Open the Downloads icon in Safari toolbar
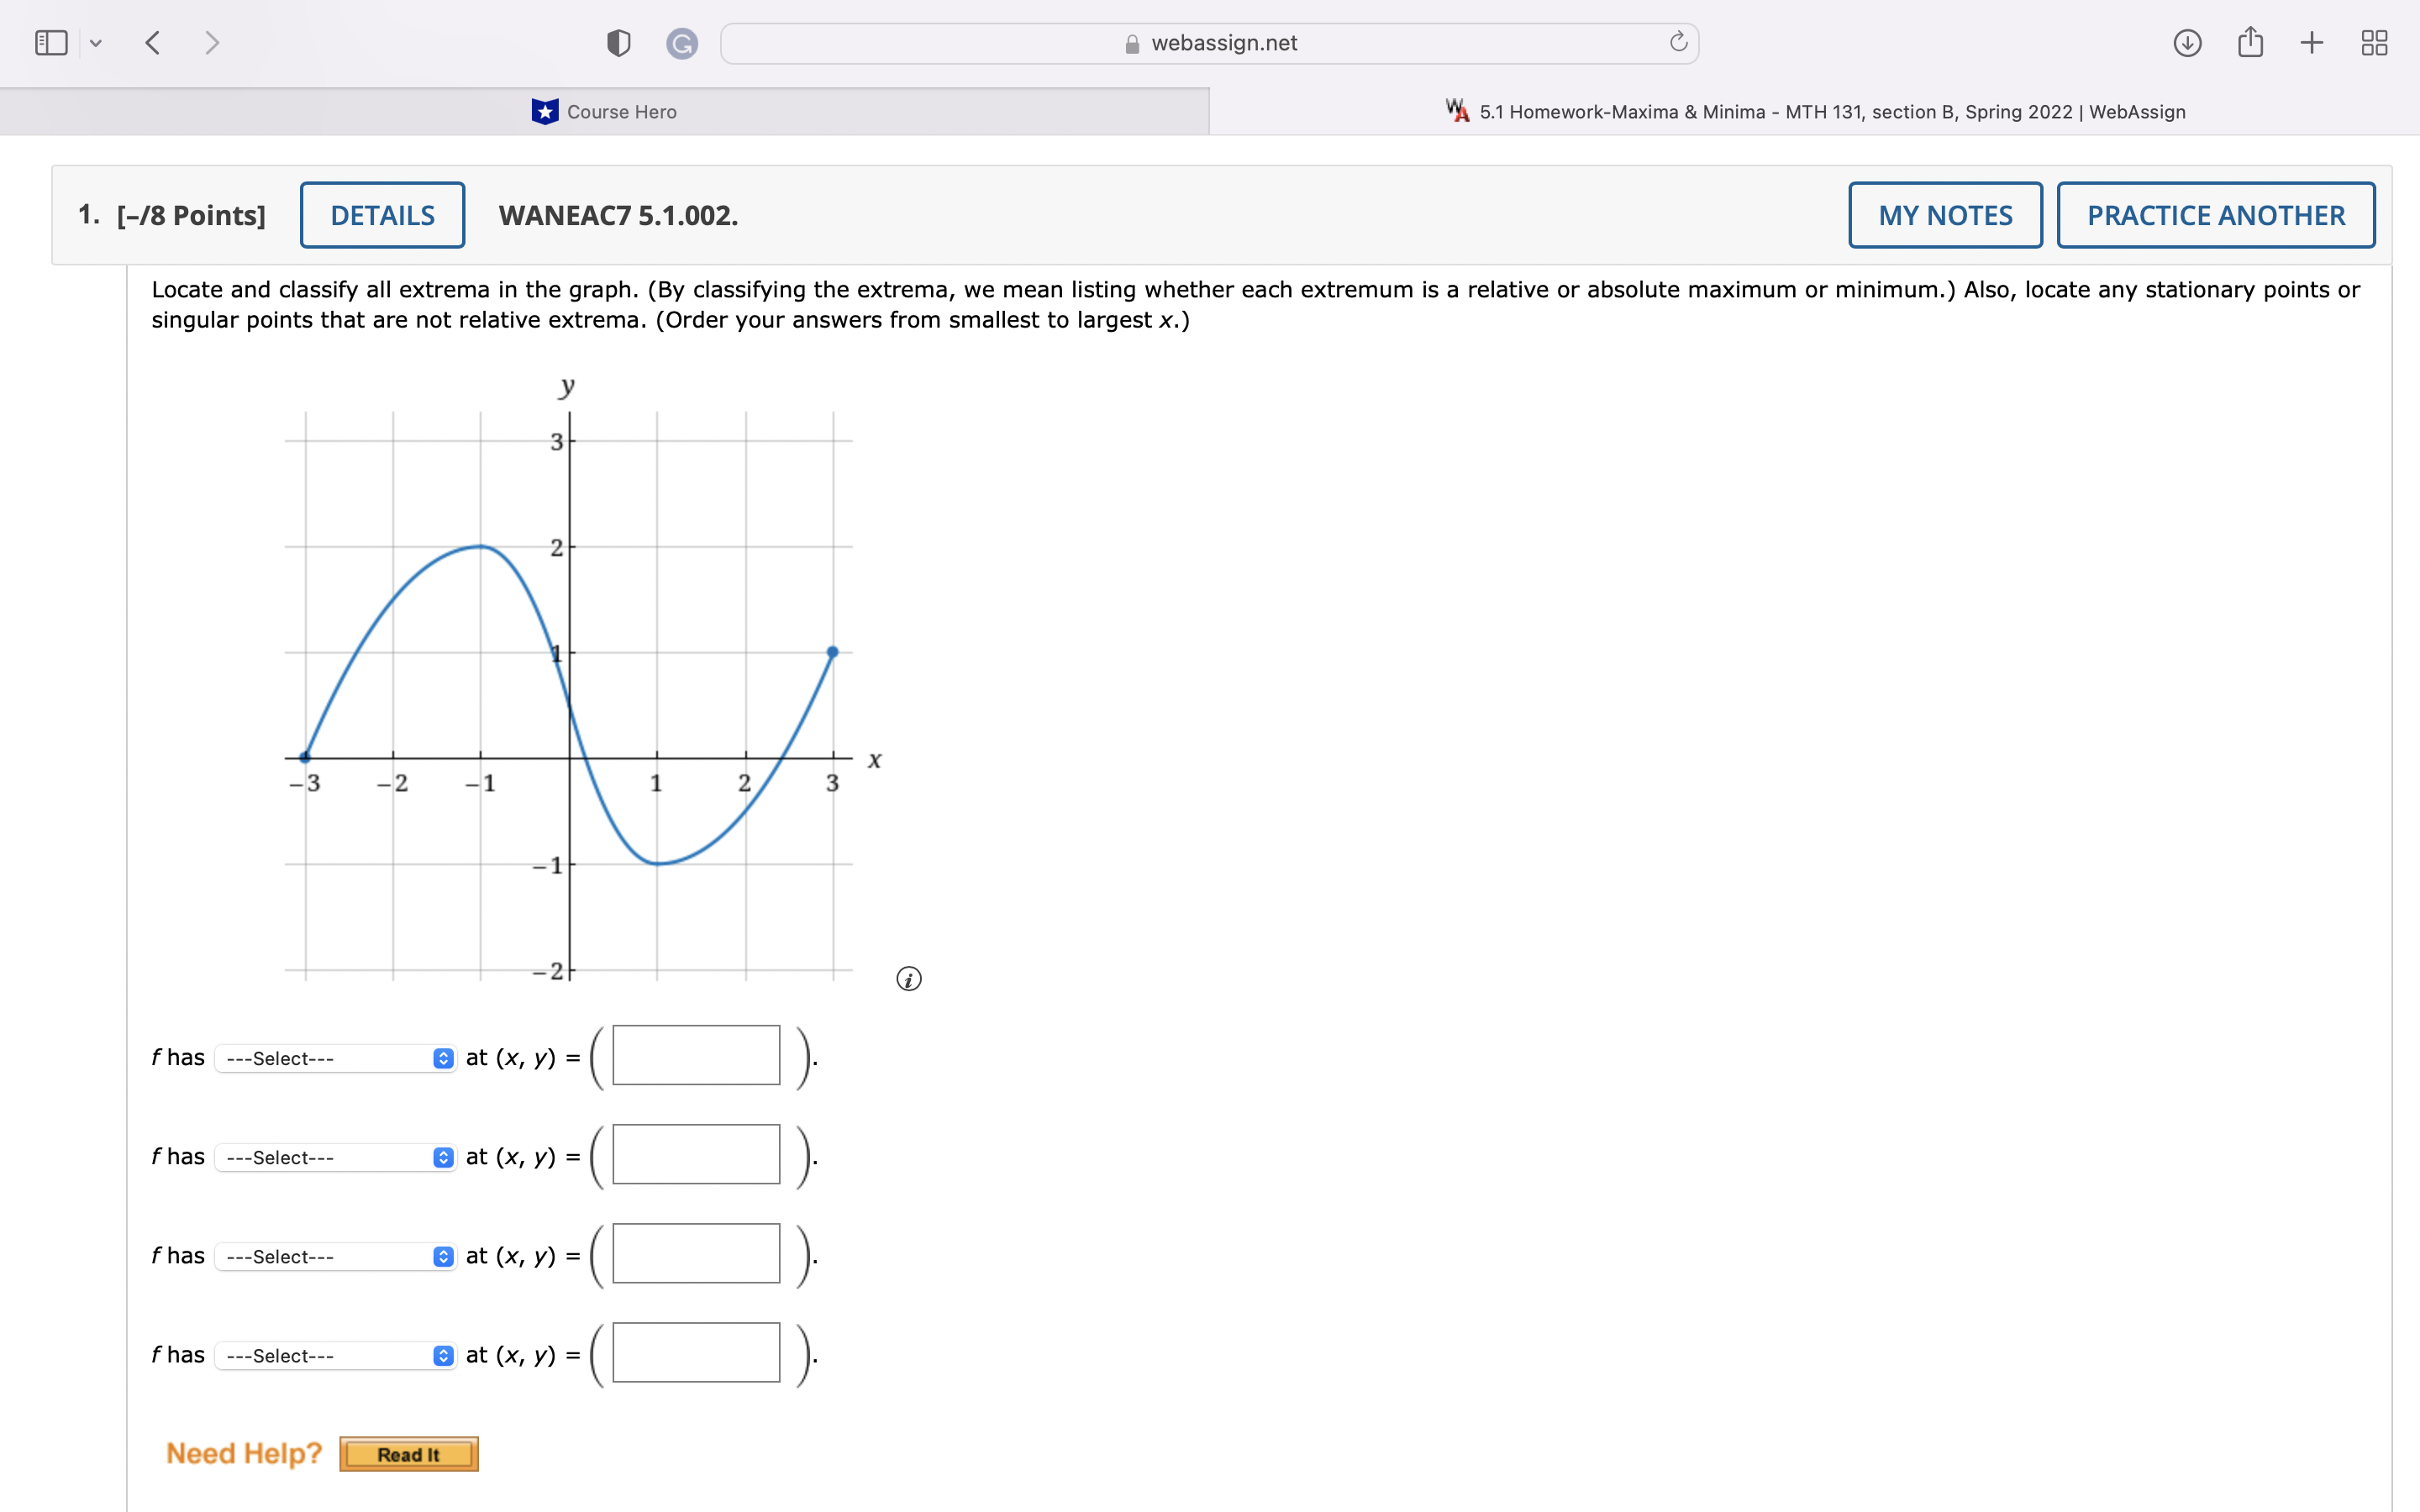Screen dimensions: 2420x1512 2187,42
